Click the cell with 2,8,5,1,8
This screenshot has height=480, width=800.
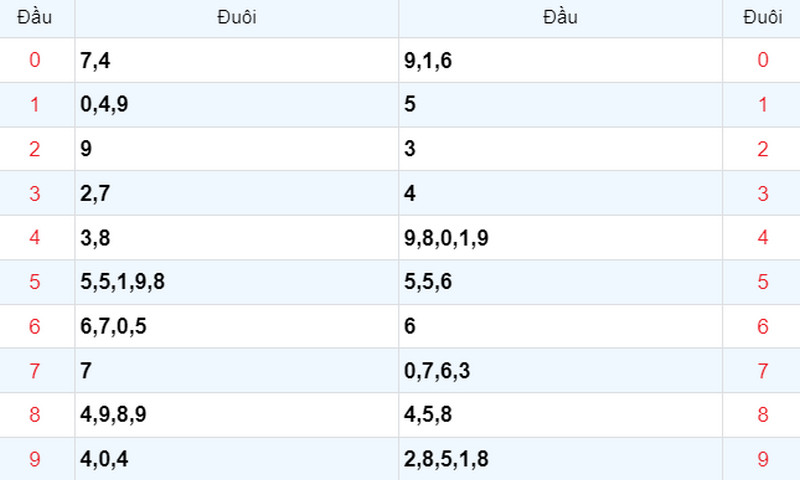[560, 459]
